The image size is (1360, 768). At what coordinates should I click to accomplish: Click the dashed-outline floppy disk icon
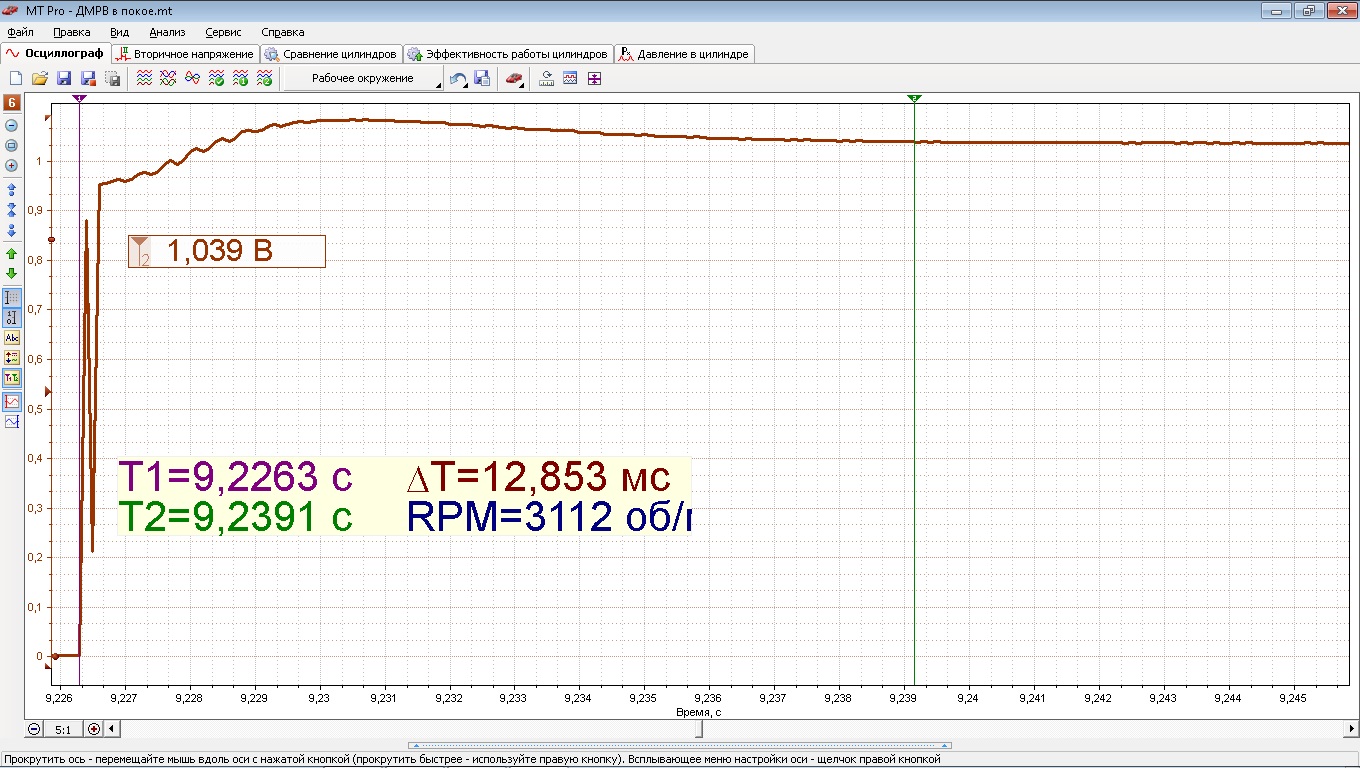pyautogui.click(x=112, y=78)
